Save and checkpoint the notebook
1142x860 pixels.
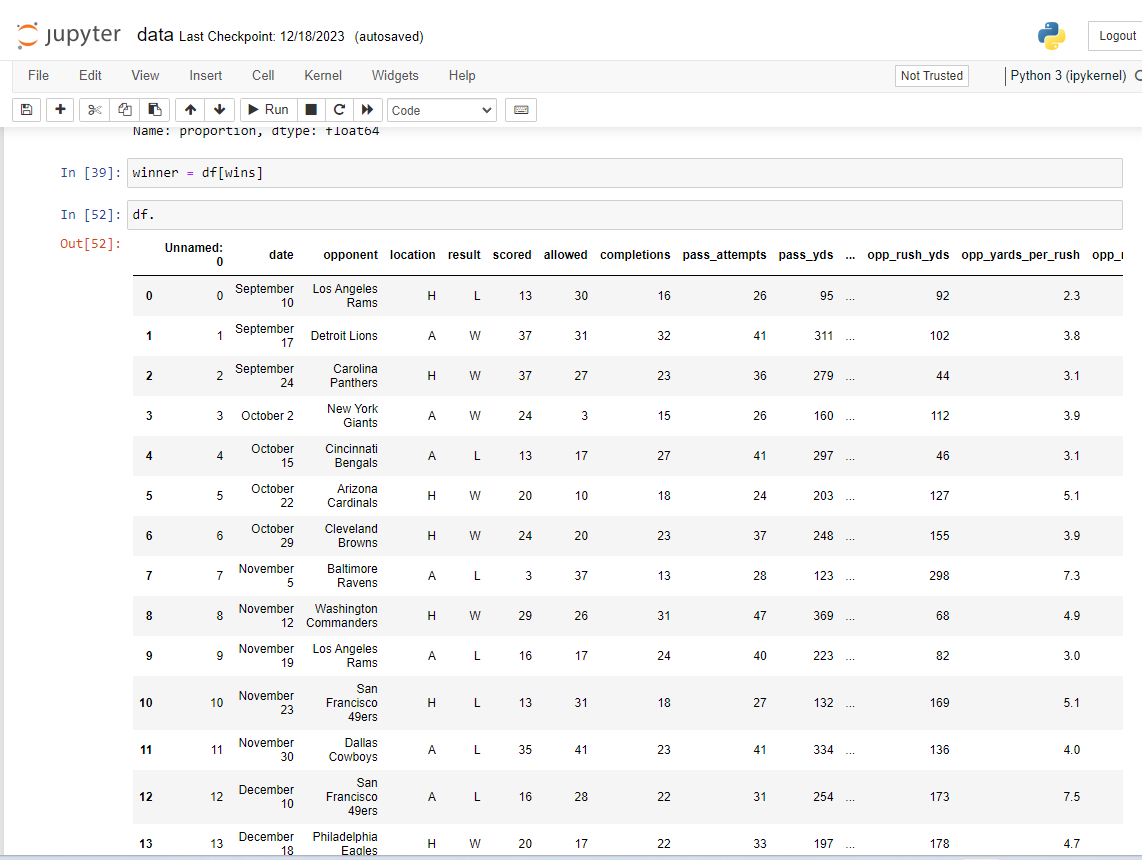coord(26,110)
